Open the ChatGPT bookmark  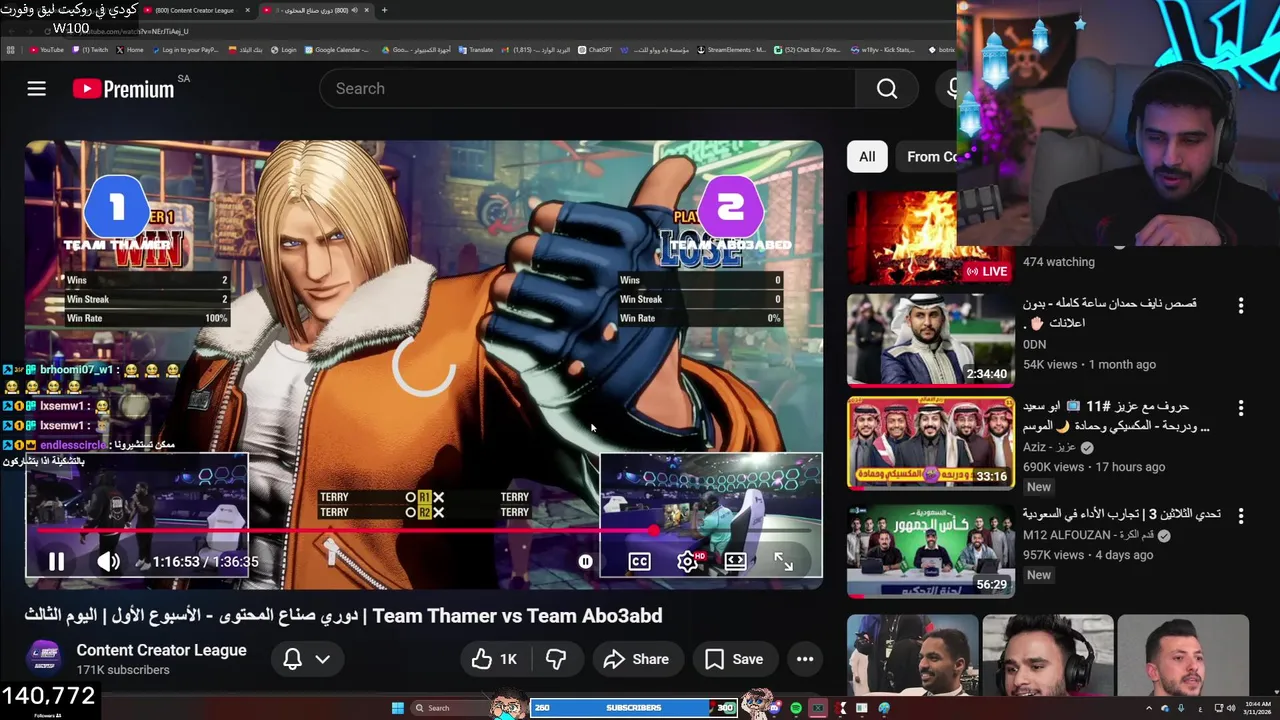pyautogui.click(x=595, y=50)
